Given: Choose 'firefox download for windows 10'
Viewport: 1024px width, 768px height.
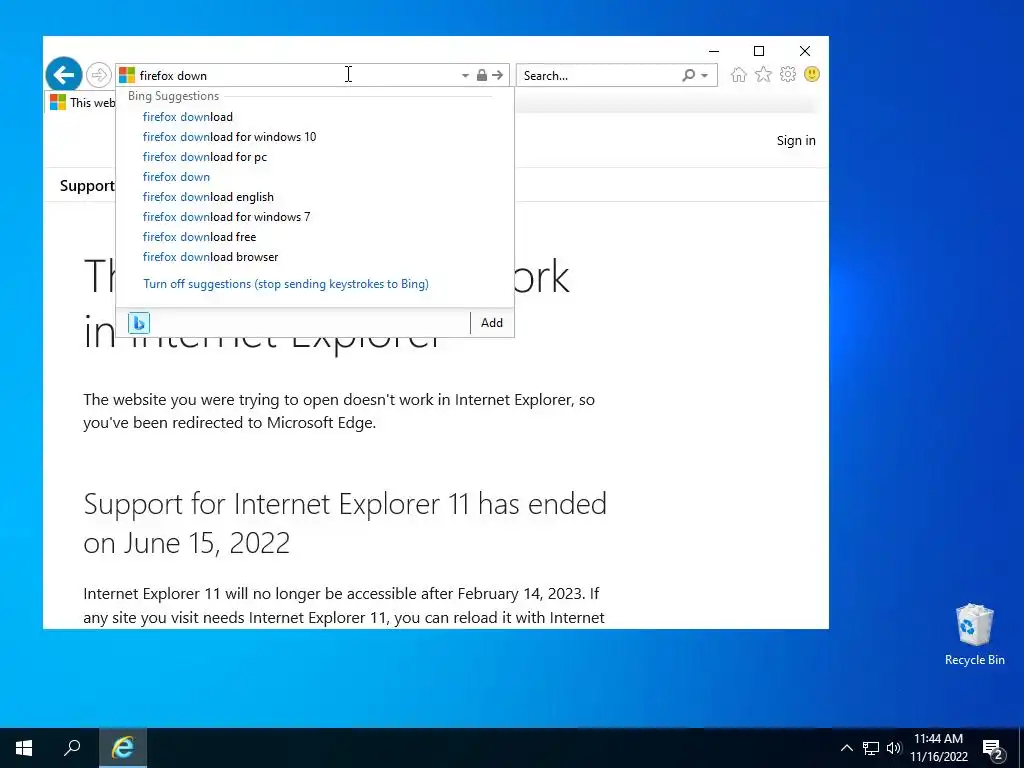Looking at the screenshot, I should (229, 137).
